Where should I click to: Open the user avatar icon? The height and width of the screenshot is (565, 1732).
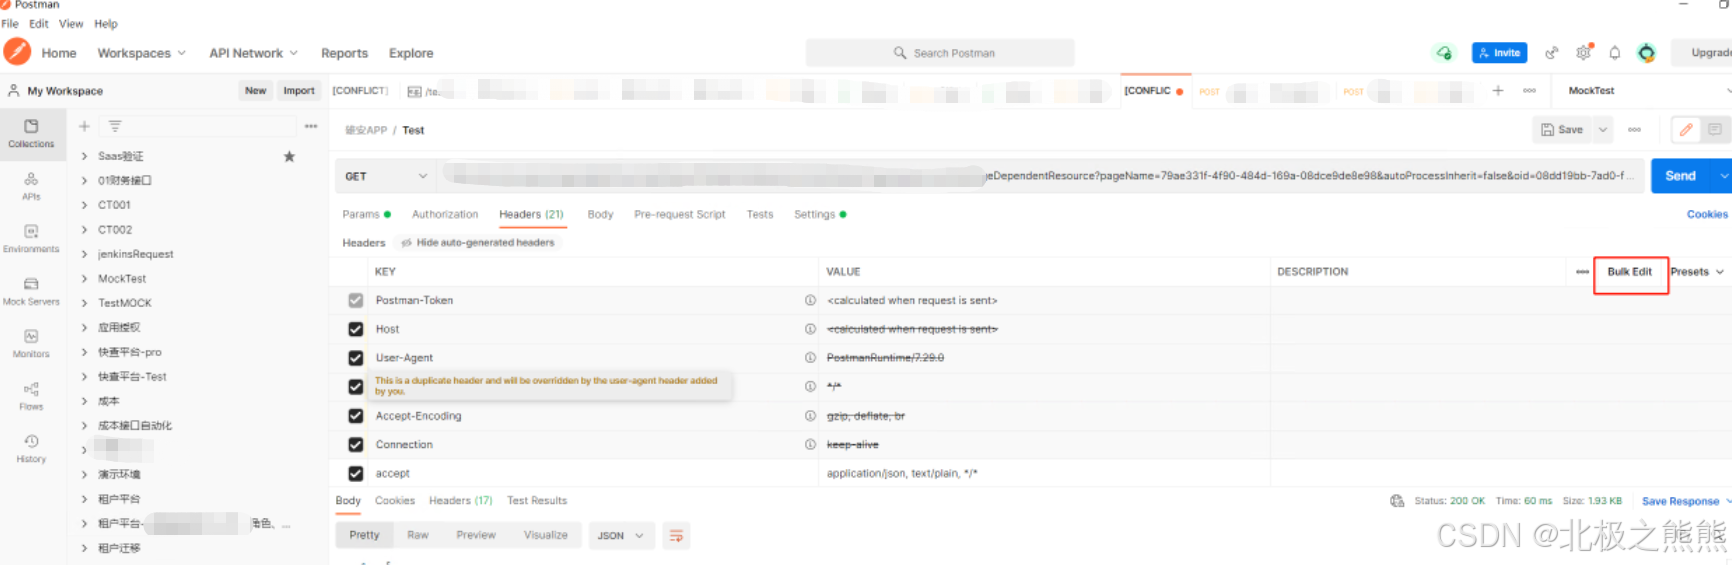click(x=1646, y=53)
